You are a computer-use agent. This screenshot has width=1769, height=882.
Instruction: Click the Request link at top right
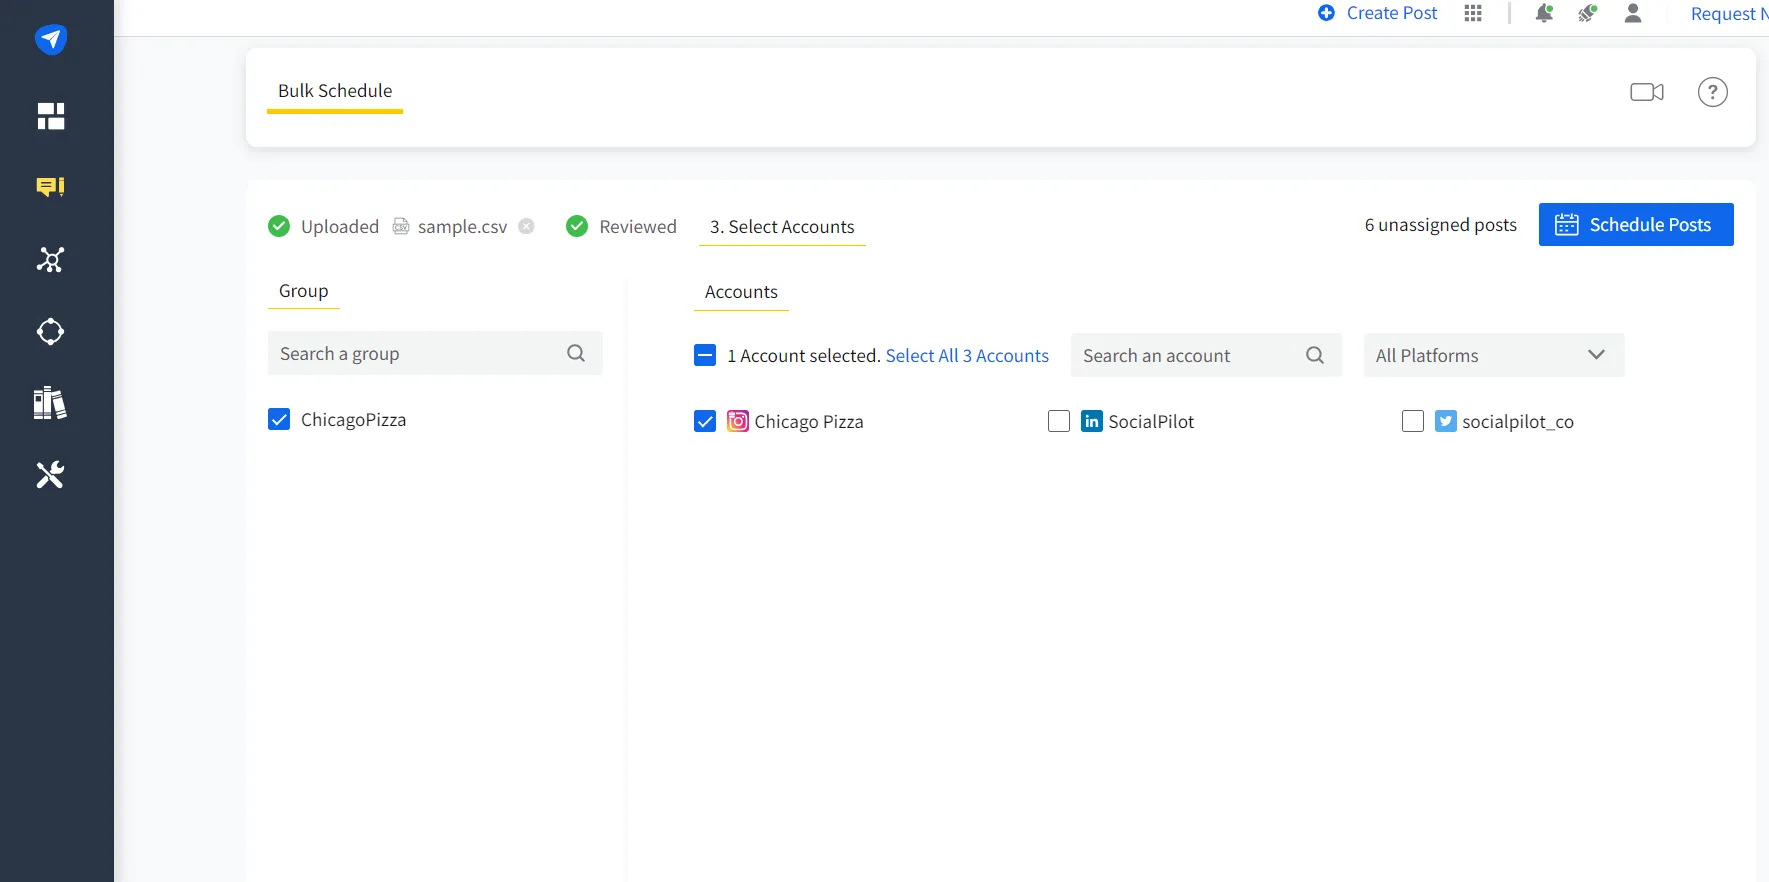pyautogui.click(x=1729, y=14)
